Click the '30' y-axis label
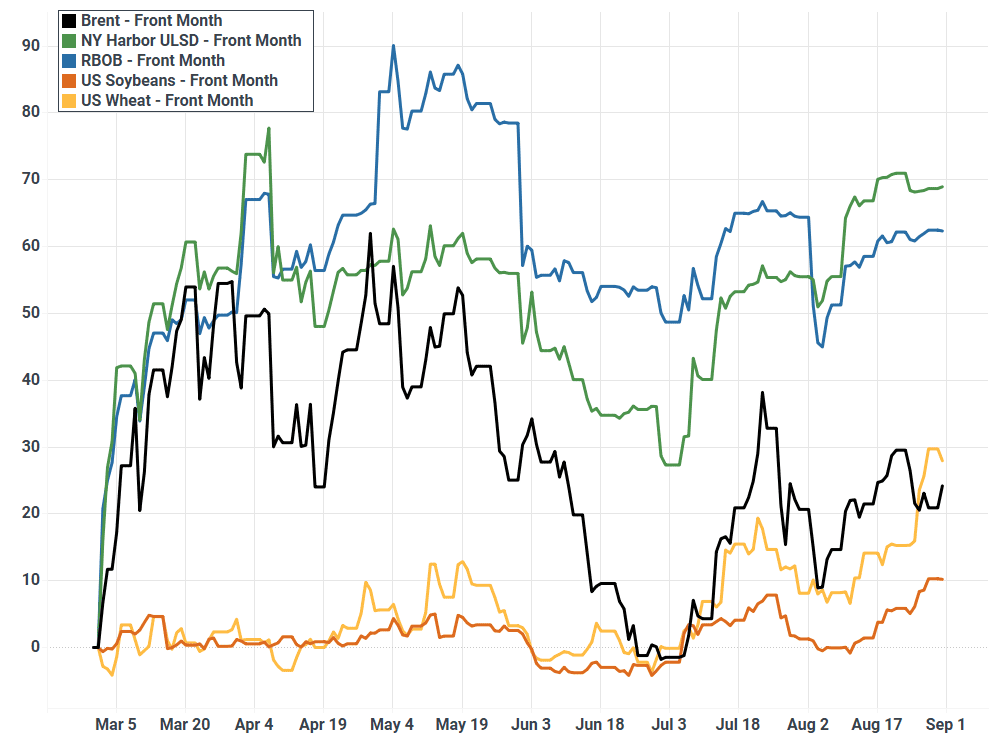 (x=31, y=446)
